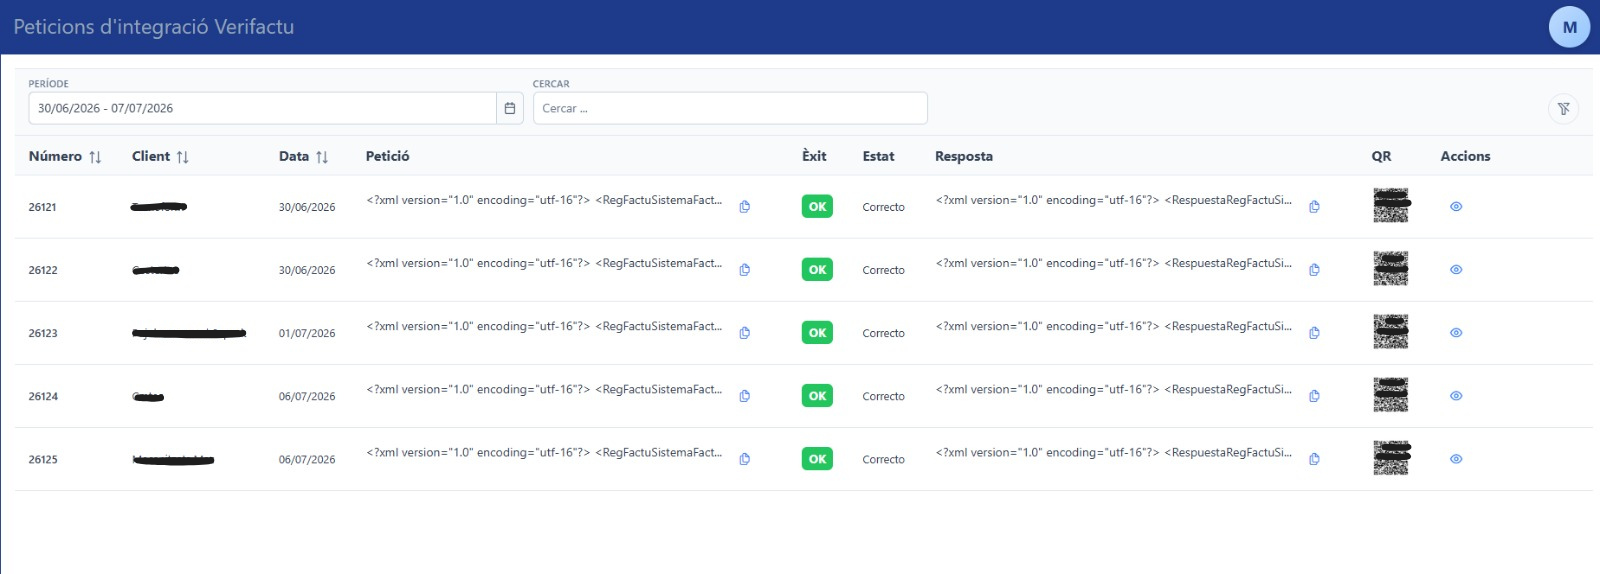The height and width of the screenshot is (574, 1600).
Task: Select the Número cell 26124
Action: pyautogui.click(x=42, y=396)
